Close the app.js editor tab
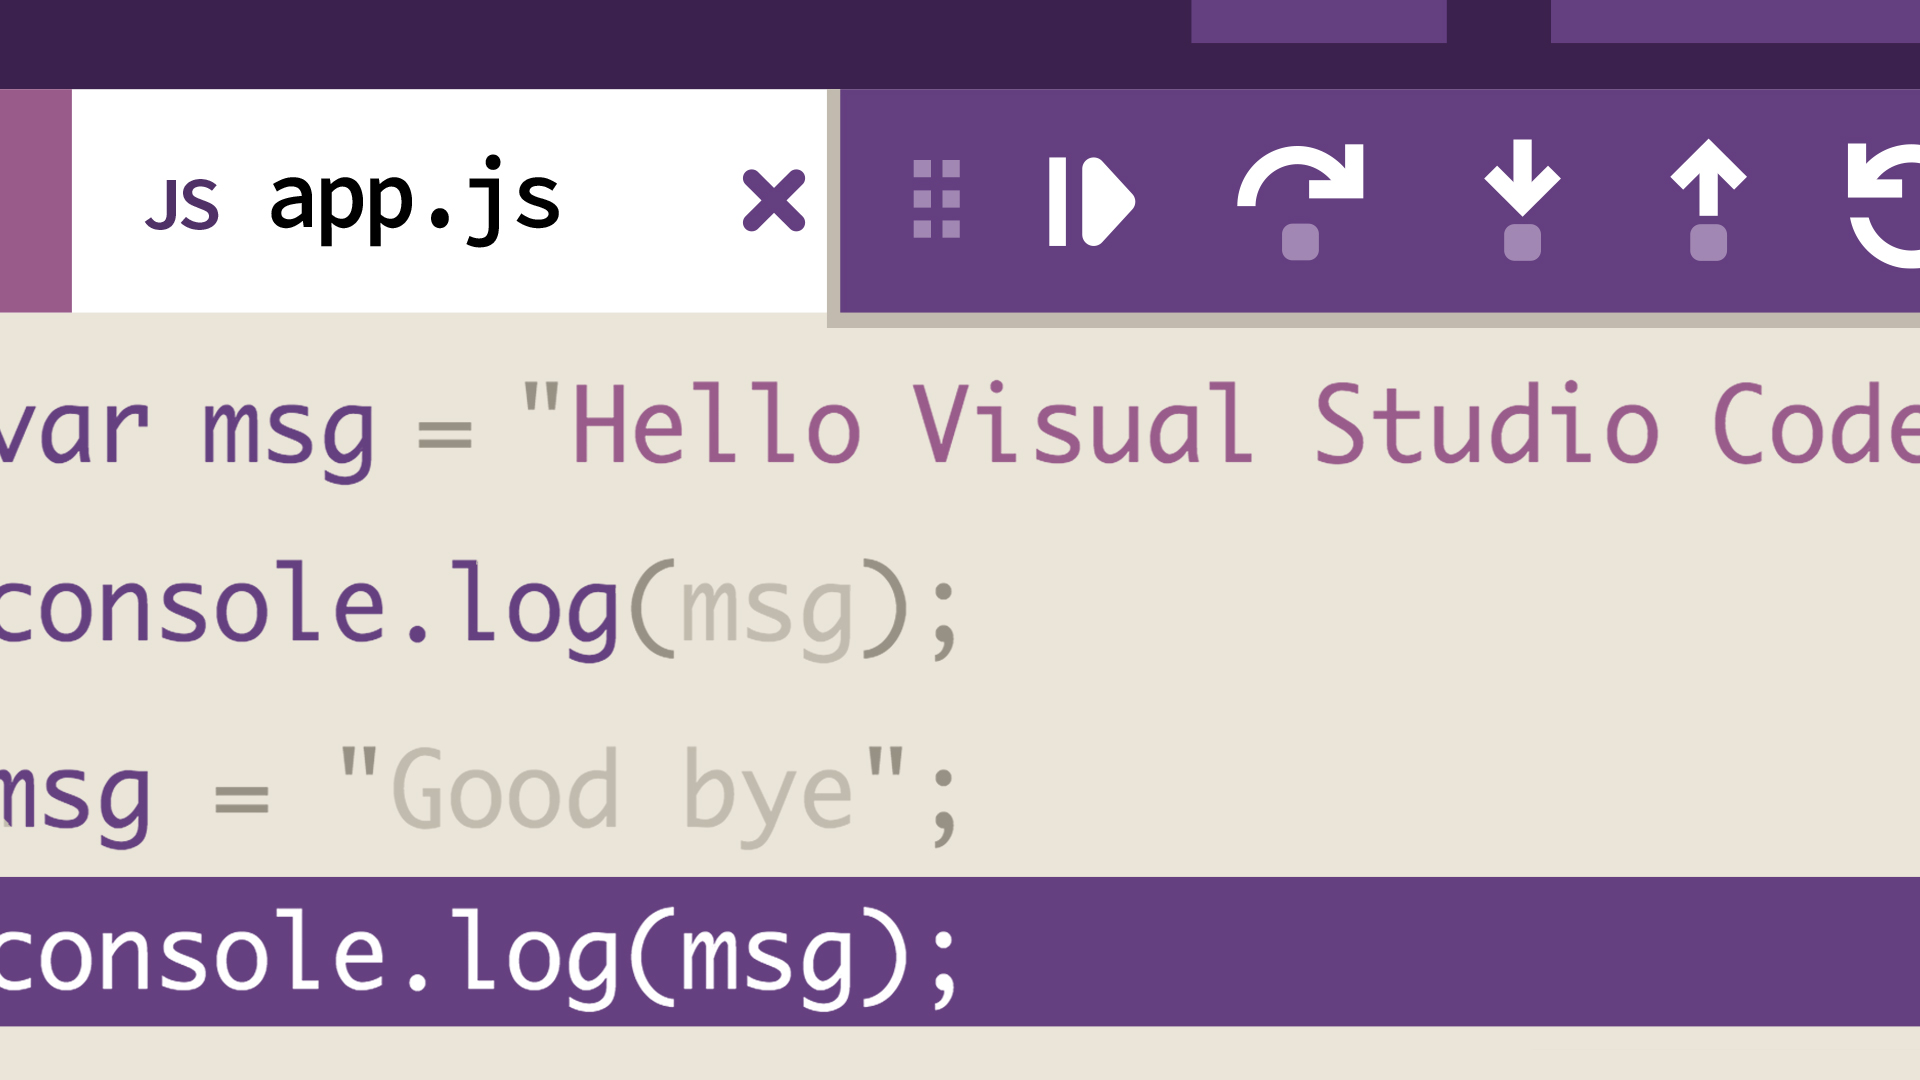Screen dimensions: 1920x1080 pos(773,201)
